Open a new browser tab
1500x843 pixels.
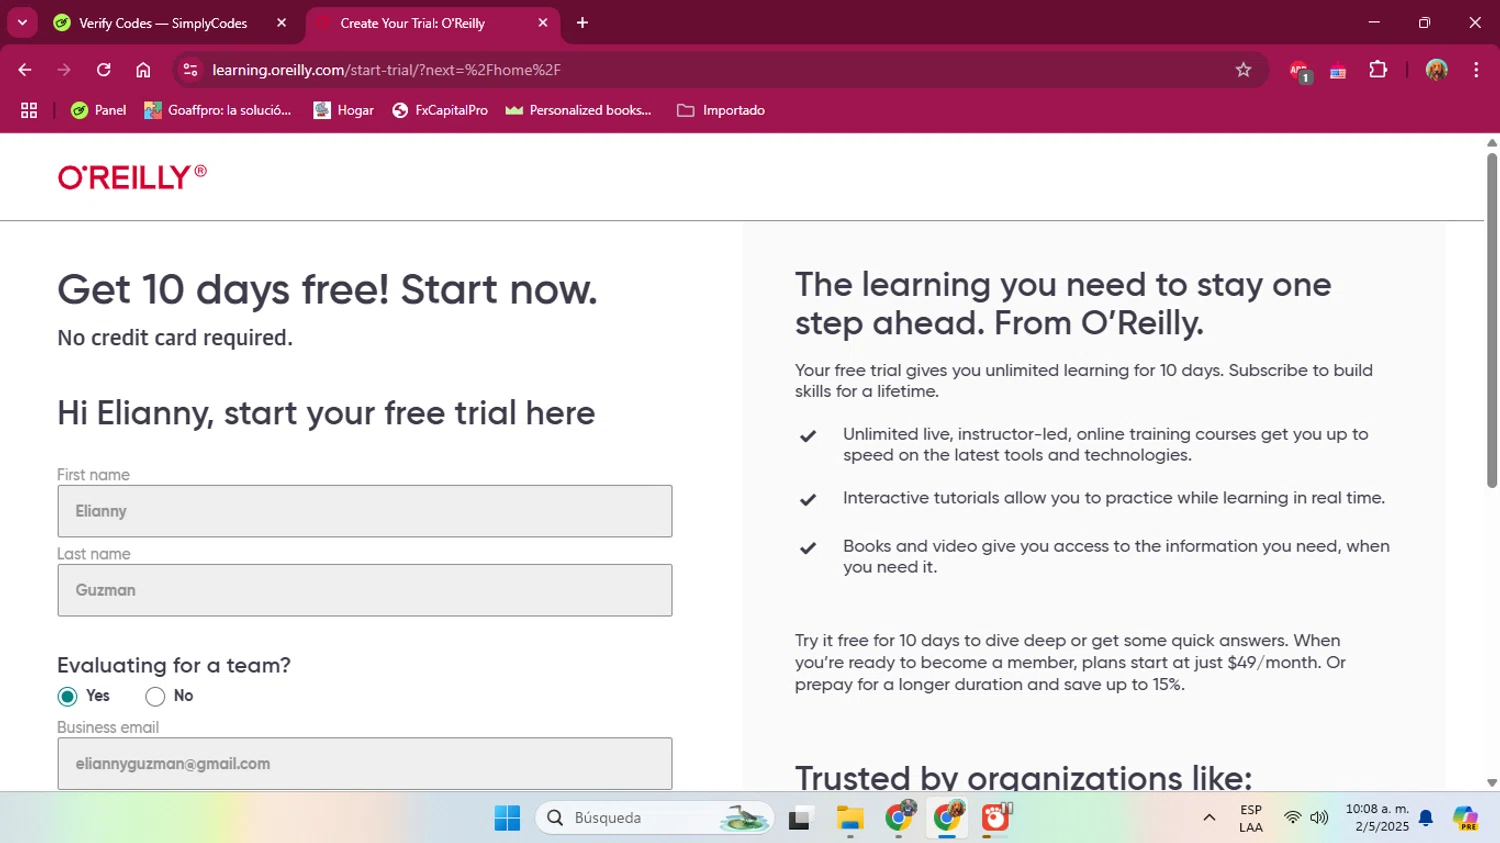pyautogui.click(x=582, y=23)
